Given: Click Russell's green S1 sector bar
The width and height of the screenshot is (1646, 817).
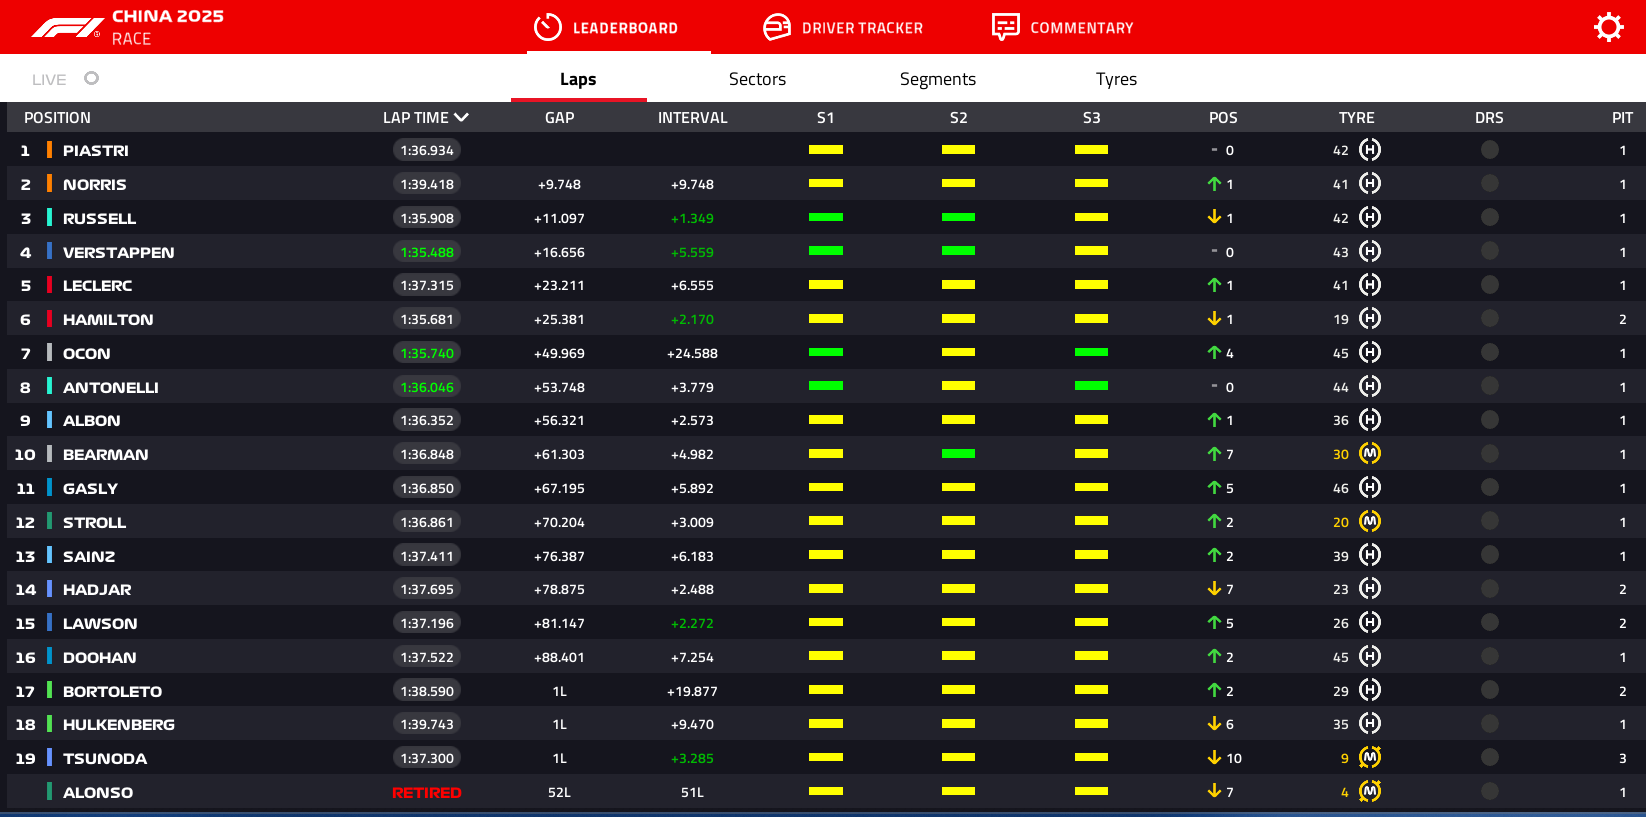Looking at the screenshot, I should pos(826,217).
